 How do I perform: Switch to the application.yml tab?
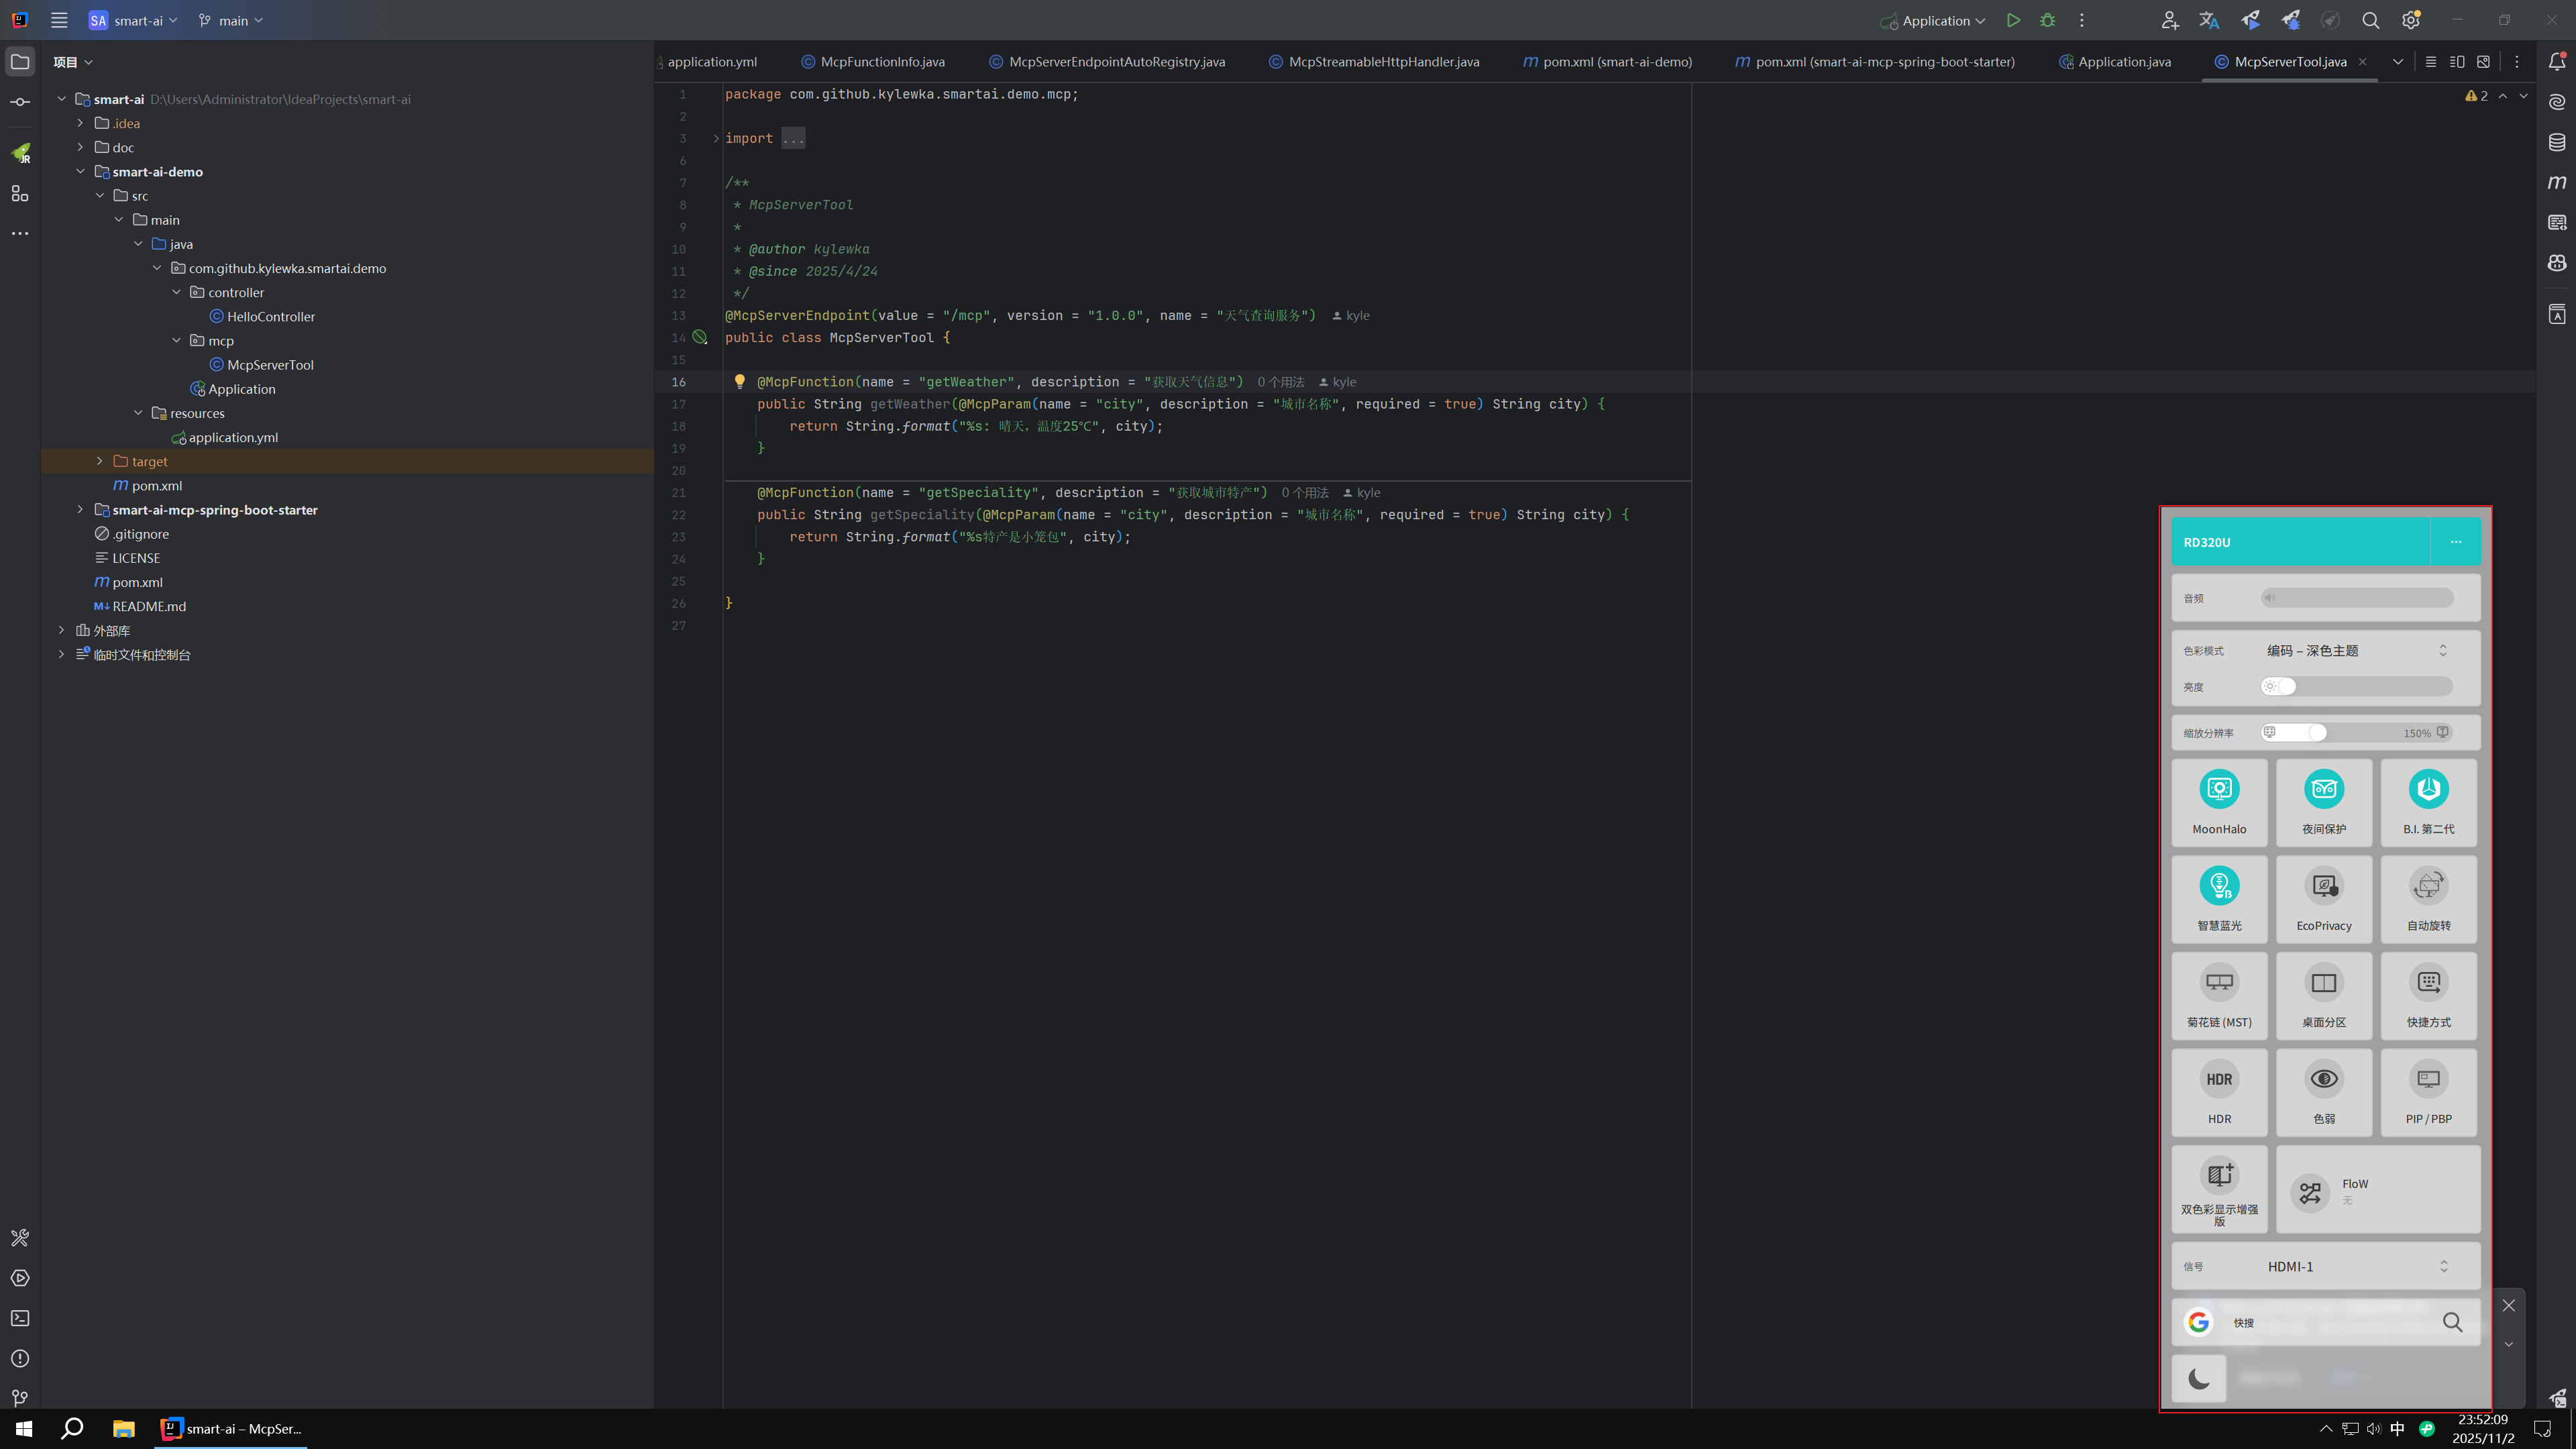pos(711,62)
